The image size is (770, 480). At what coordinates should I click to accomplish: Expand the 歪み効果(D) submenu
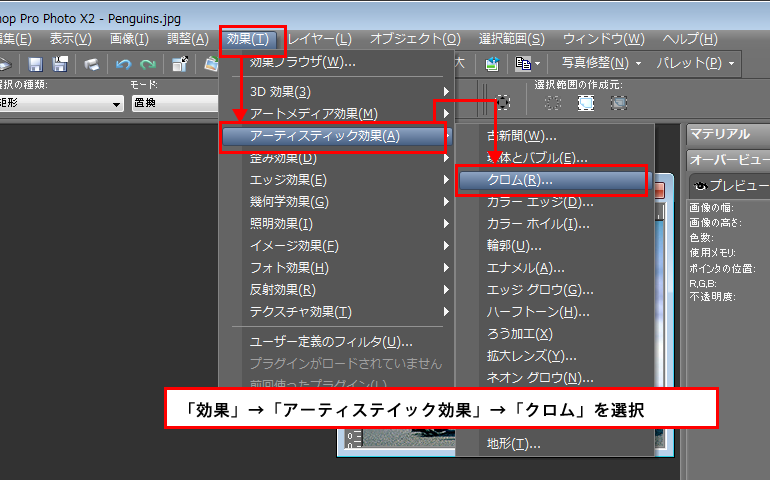coord(336,158)
